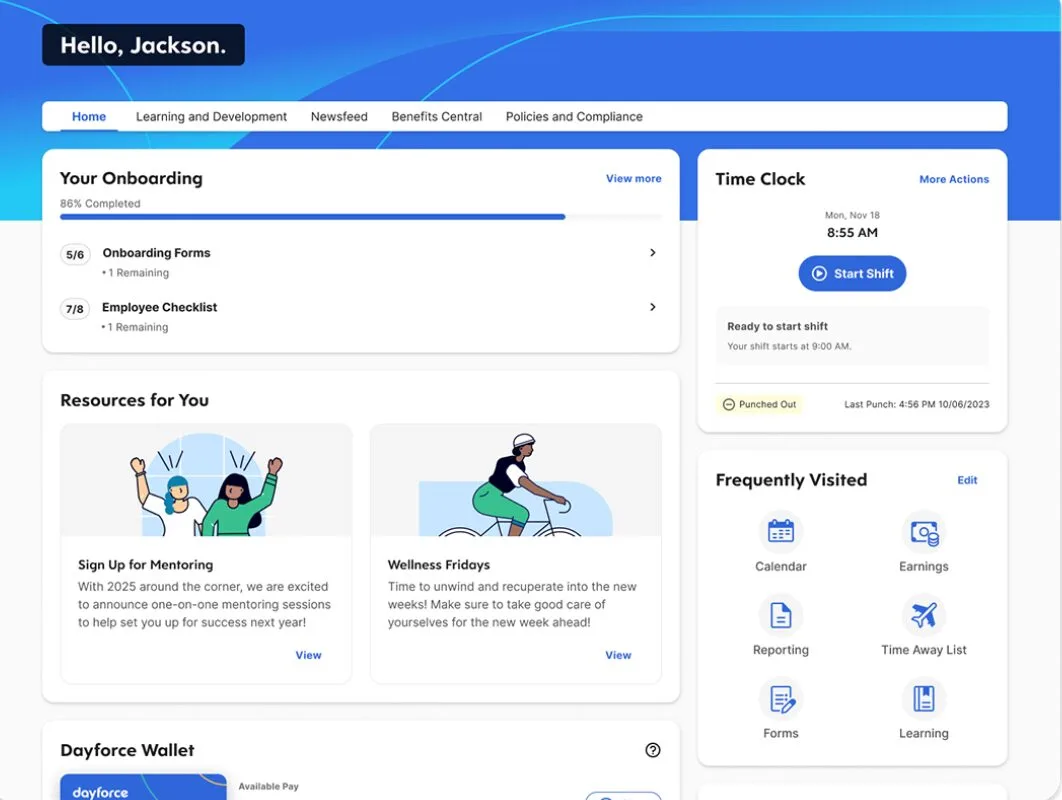This screenshot has height=800, width=1062.
Task: Click the Wellness Fridays cyclist image
Action: click(x=515, y=480)
